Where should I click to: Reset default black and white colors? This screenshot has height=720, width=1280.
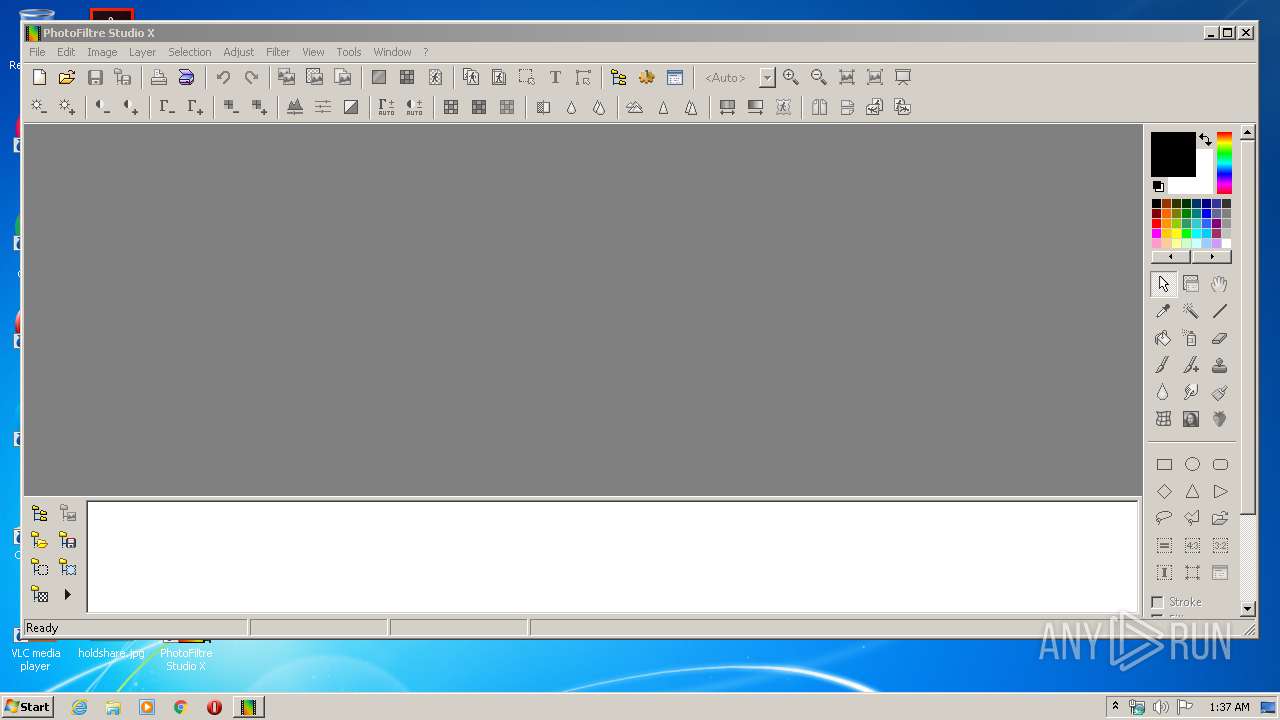[1158, 186]
